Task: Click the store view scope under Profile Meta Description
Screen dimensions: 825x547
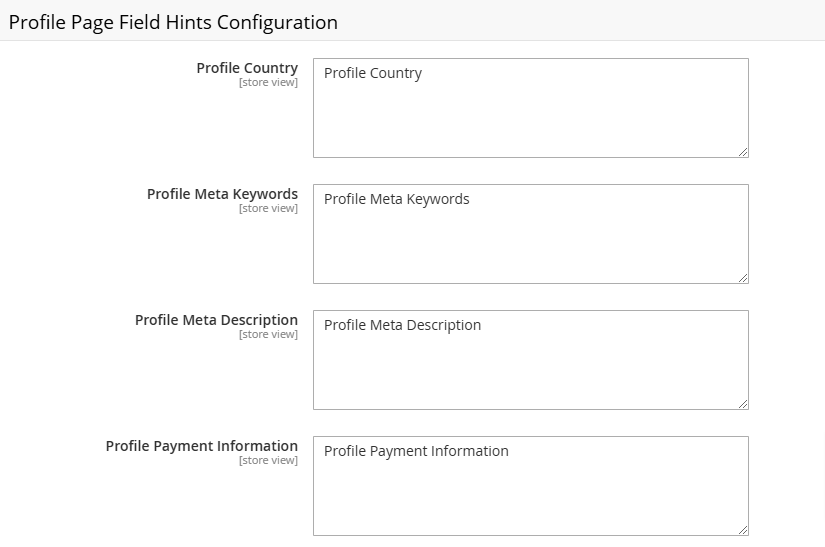Action: tap(268, 335)
